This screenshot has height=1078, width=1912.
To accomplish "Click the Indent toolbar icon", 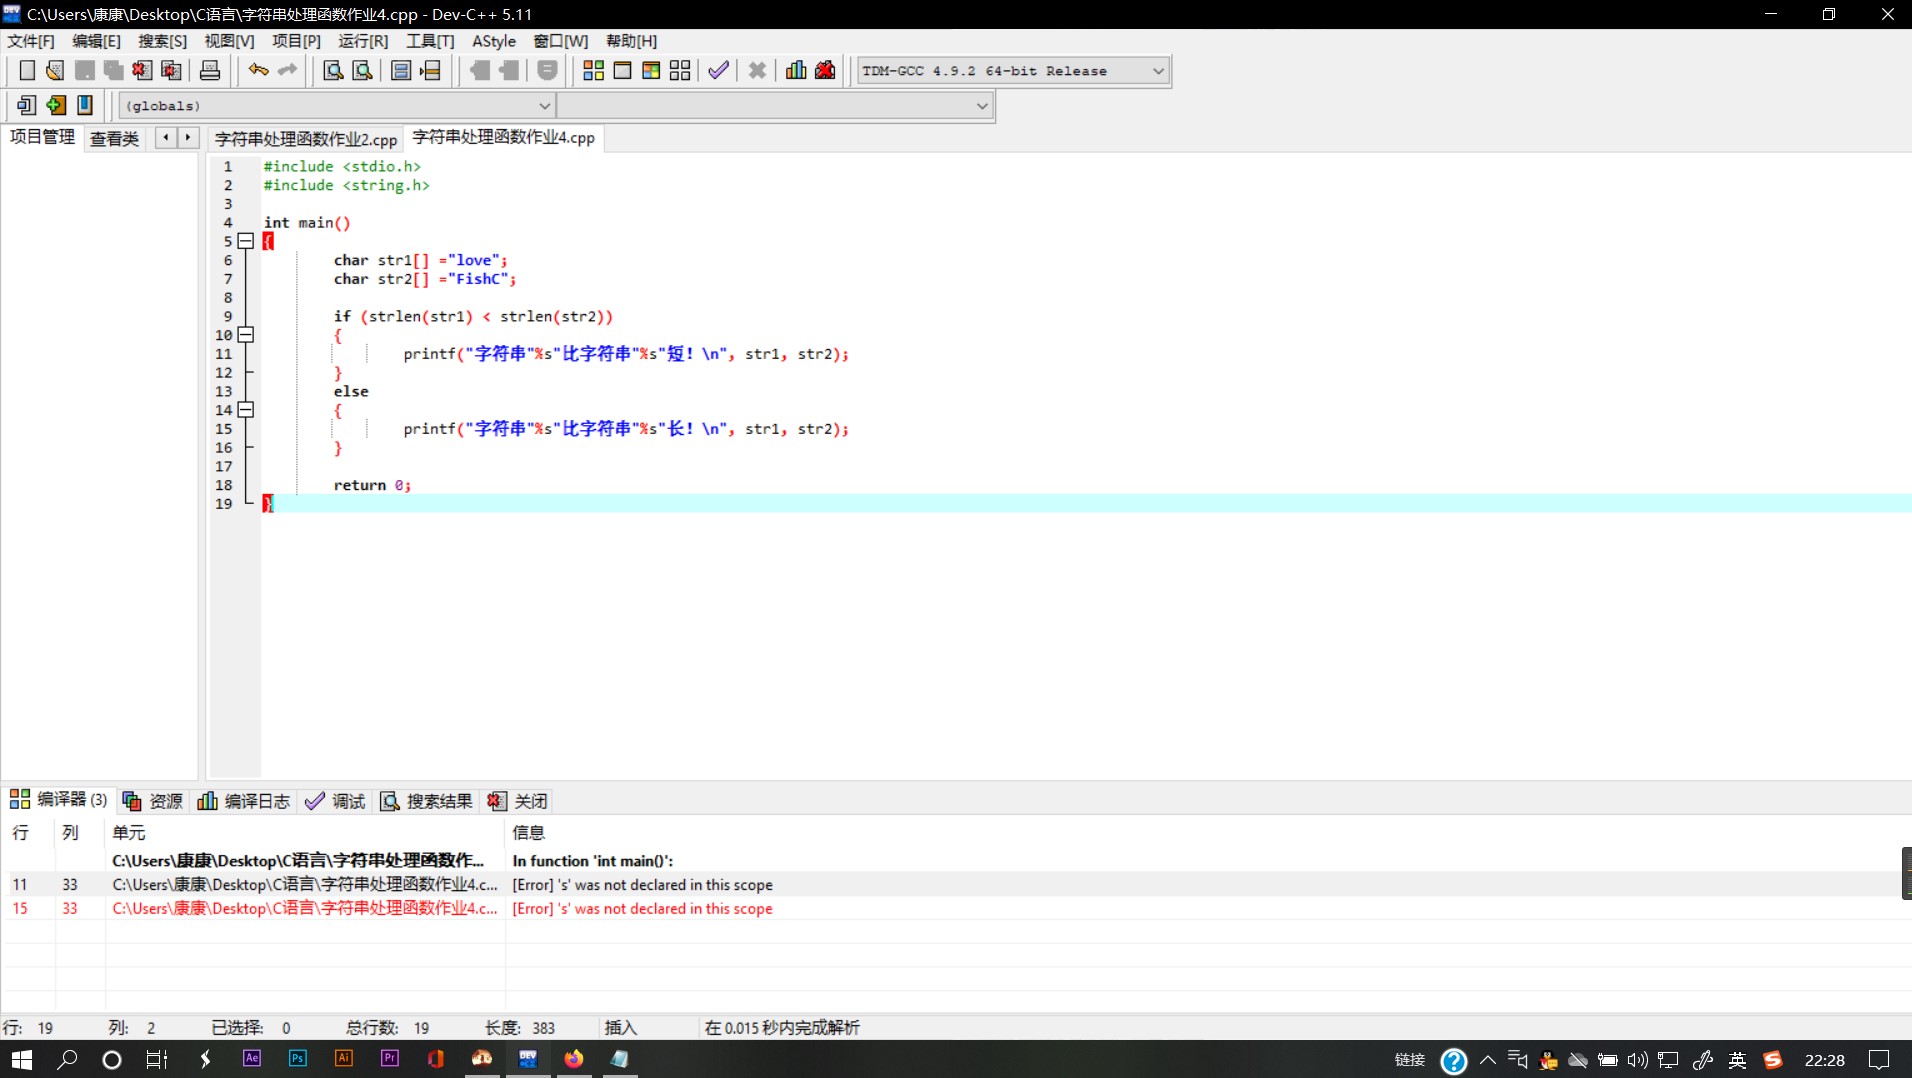I will (401, 70).
